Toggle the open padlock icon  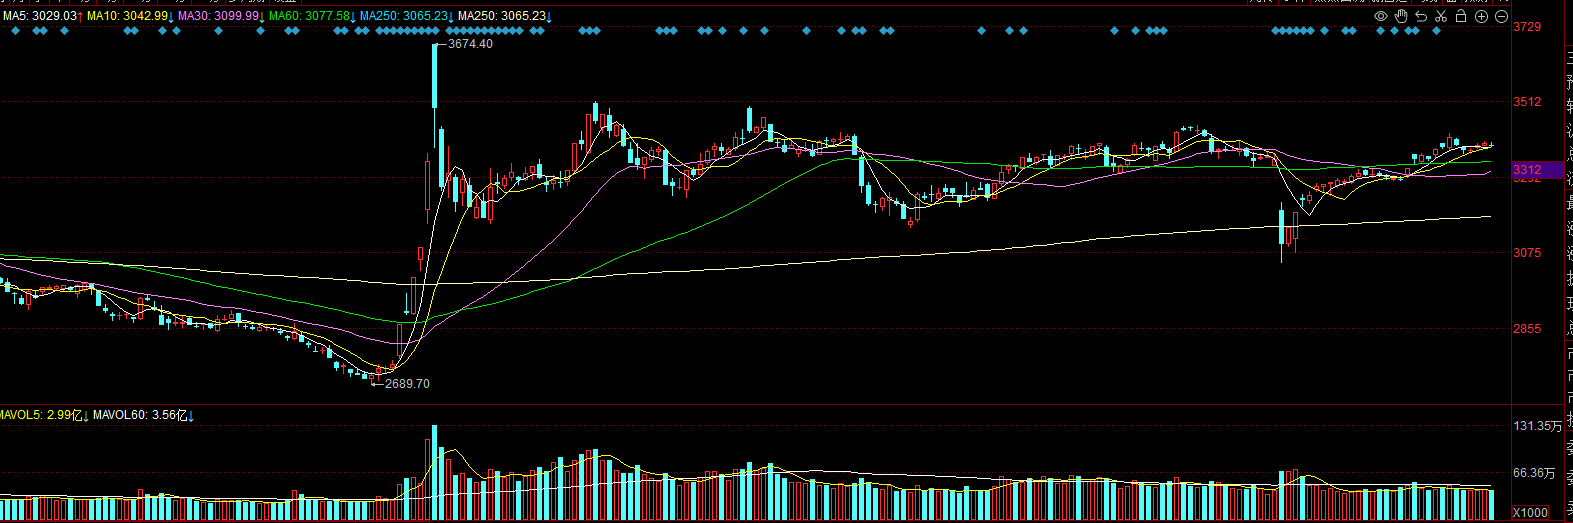1461,17
